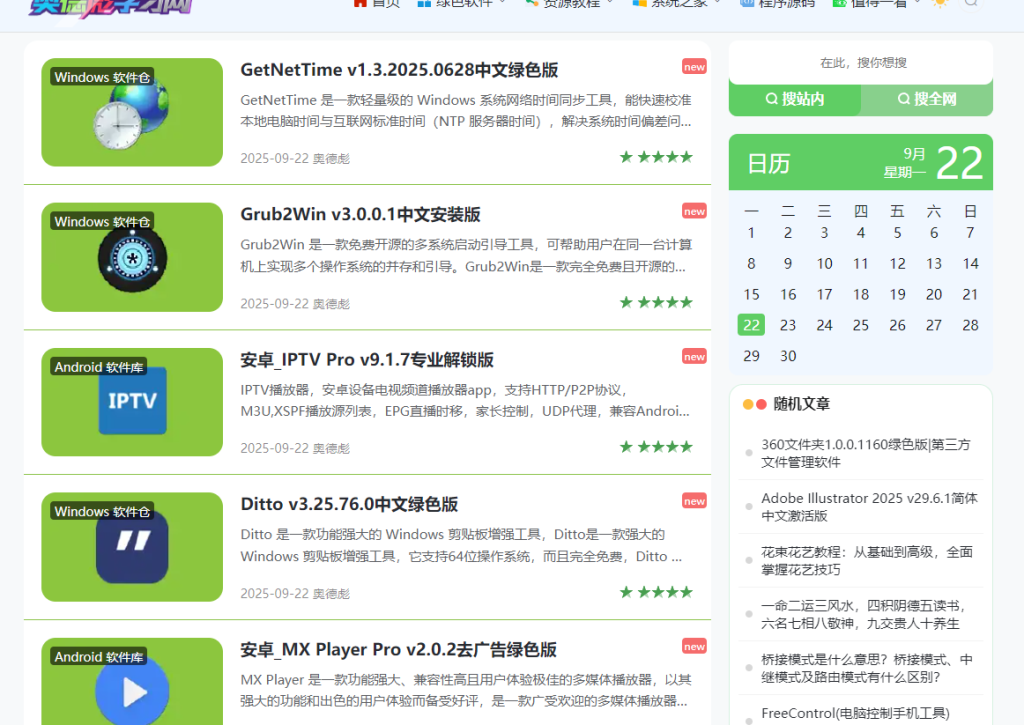
Task: Click the Windows 软件仓 tag on Ditto thumbnail
Action: [102, 511]
